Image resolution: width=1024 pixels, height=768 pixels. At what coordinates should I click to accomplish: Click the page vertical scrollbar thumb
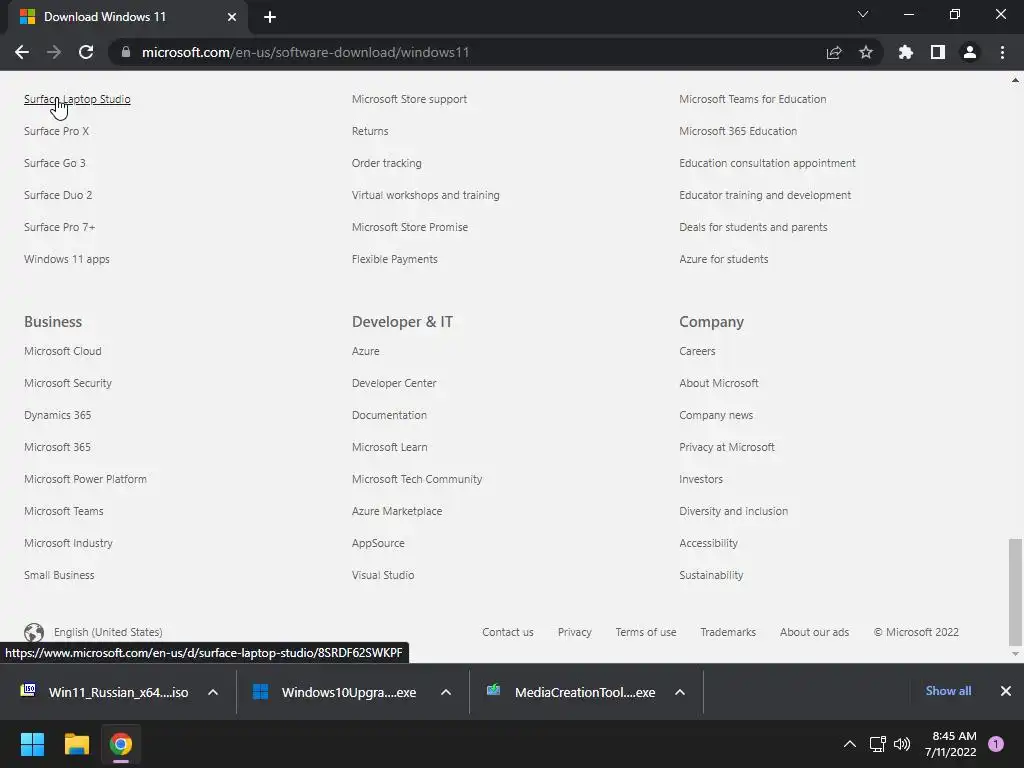[1015, 592]
